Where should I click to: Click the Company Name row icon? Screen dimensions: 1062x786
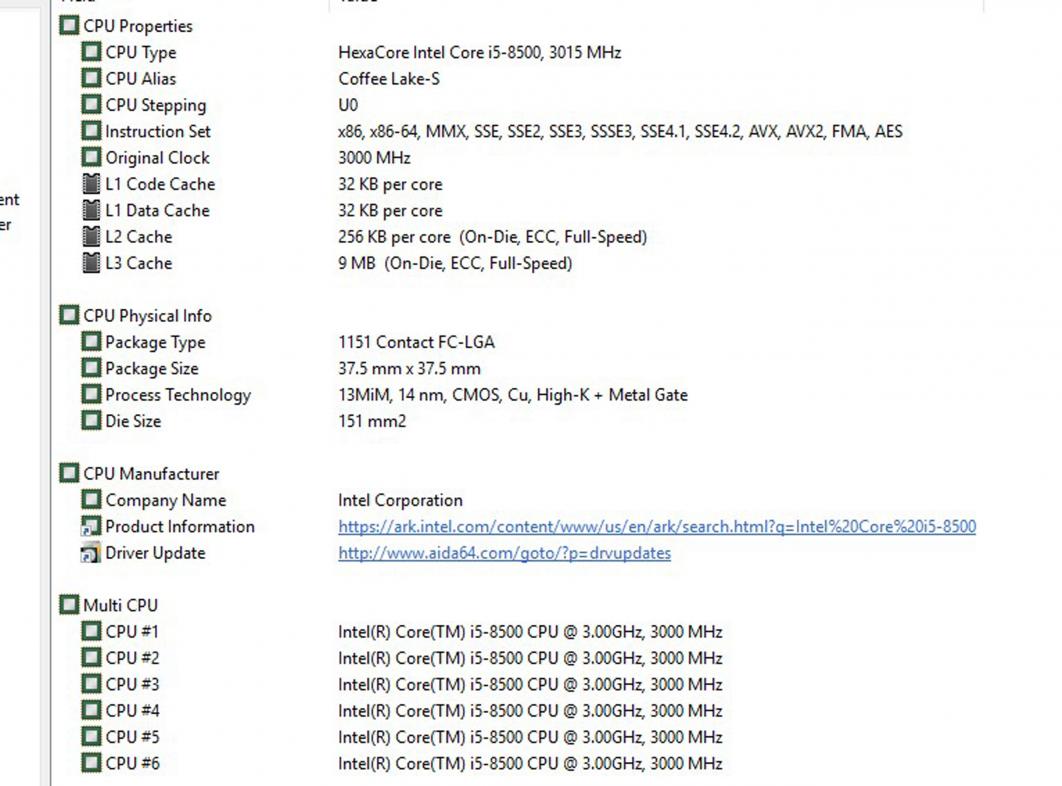pyautogui.click(x=91, y=499)
